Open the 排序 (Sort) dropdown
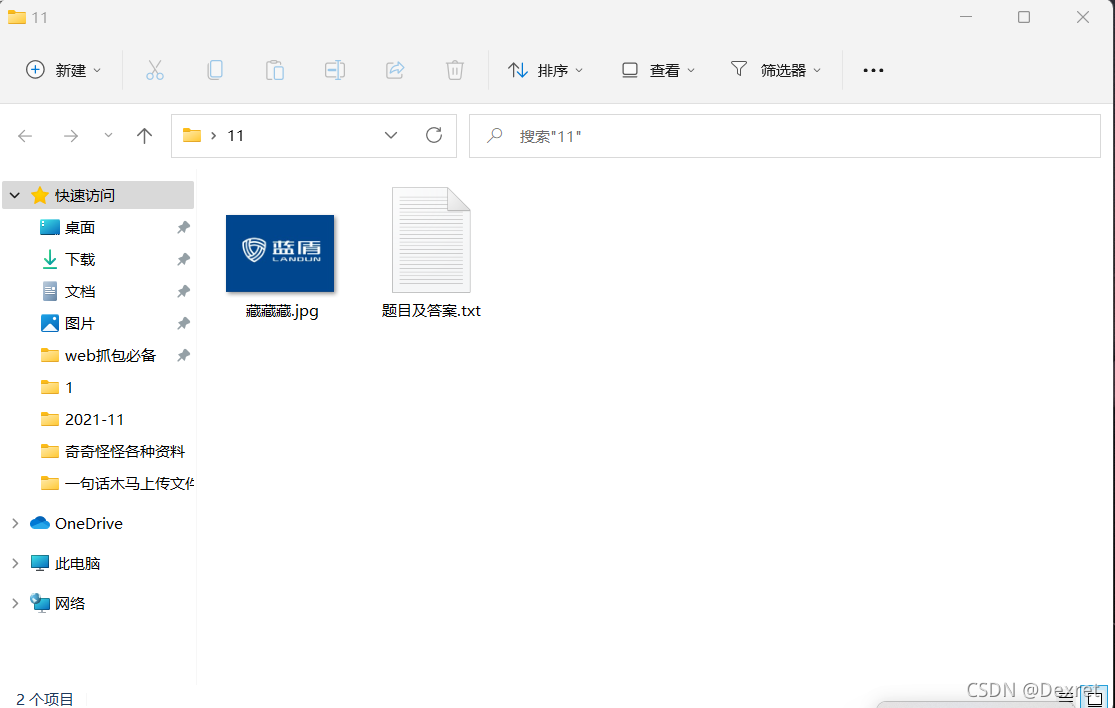 [x=545, y=70]
